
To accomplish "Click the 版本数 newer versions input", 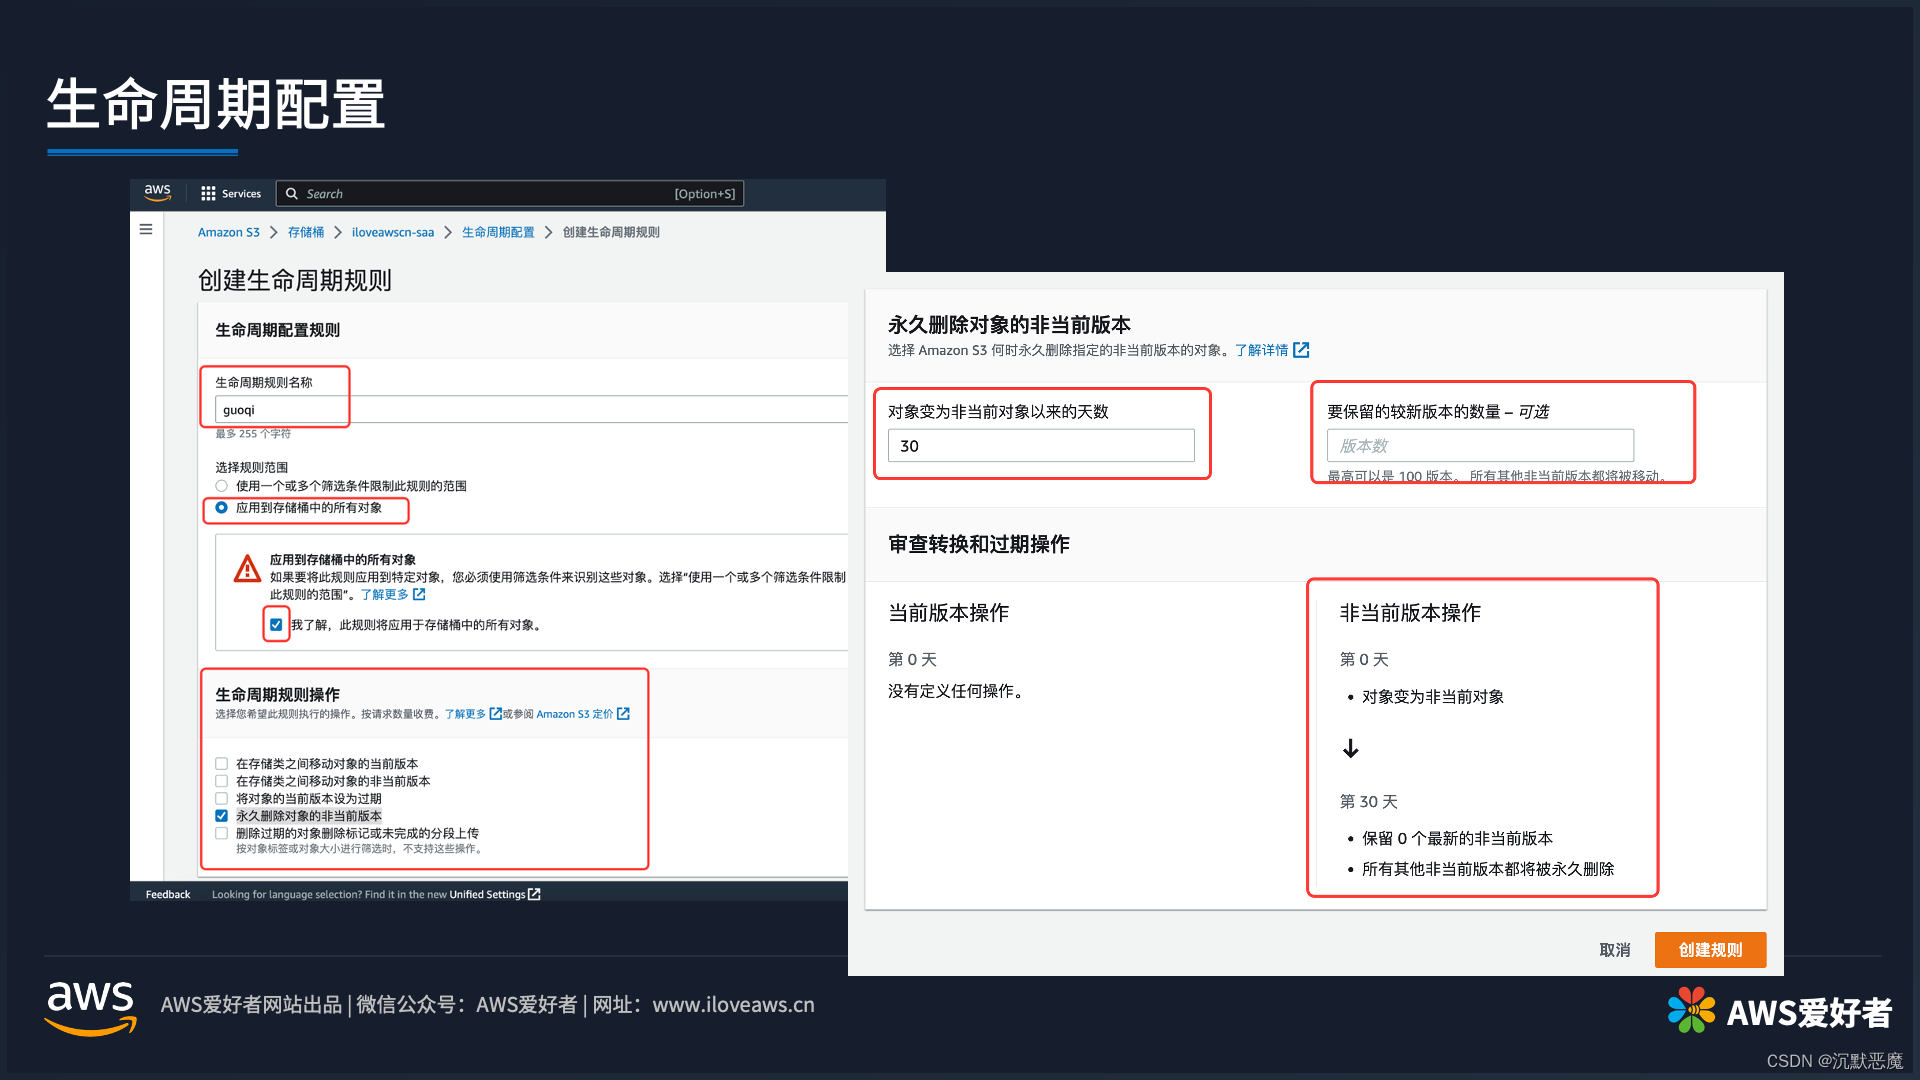I will (1480, 446).
